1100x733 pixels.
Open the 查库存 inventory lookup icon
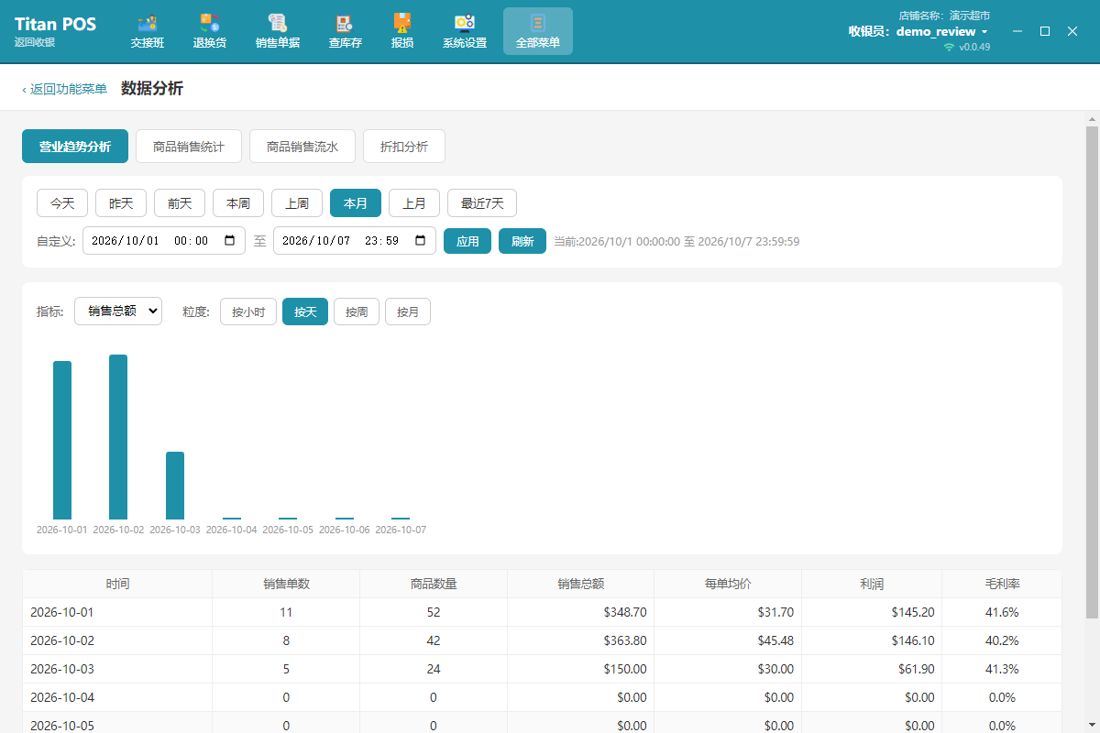tap(345, 32)
